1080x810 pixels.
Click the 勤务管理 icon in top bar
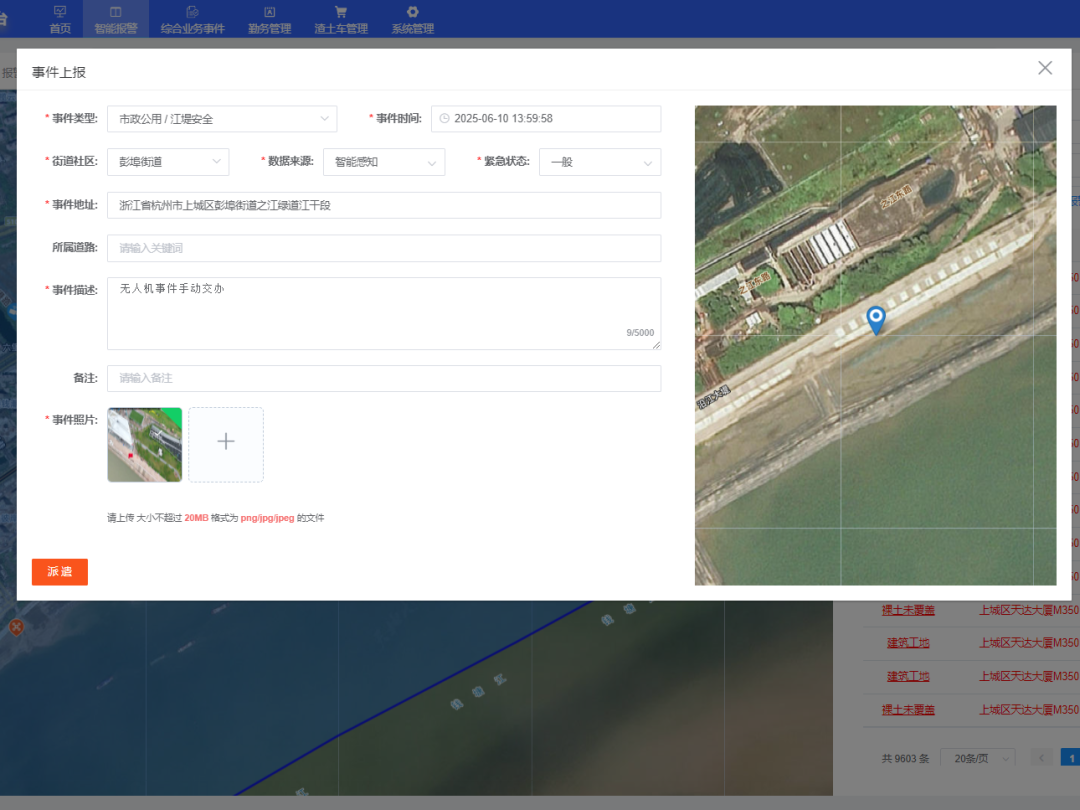click(269, 12)
